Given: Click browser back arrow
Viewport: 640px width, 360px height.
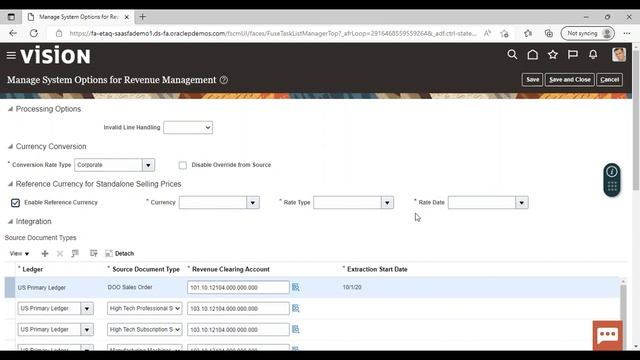Looking at the screenshot, I should click(13, 33).
